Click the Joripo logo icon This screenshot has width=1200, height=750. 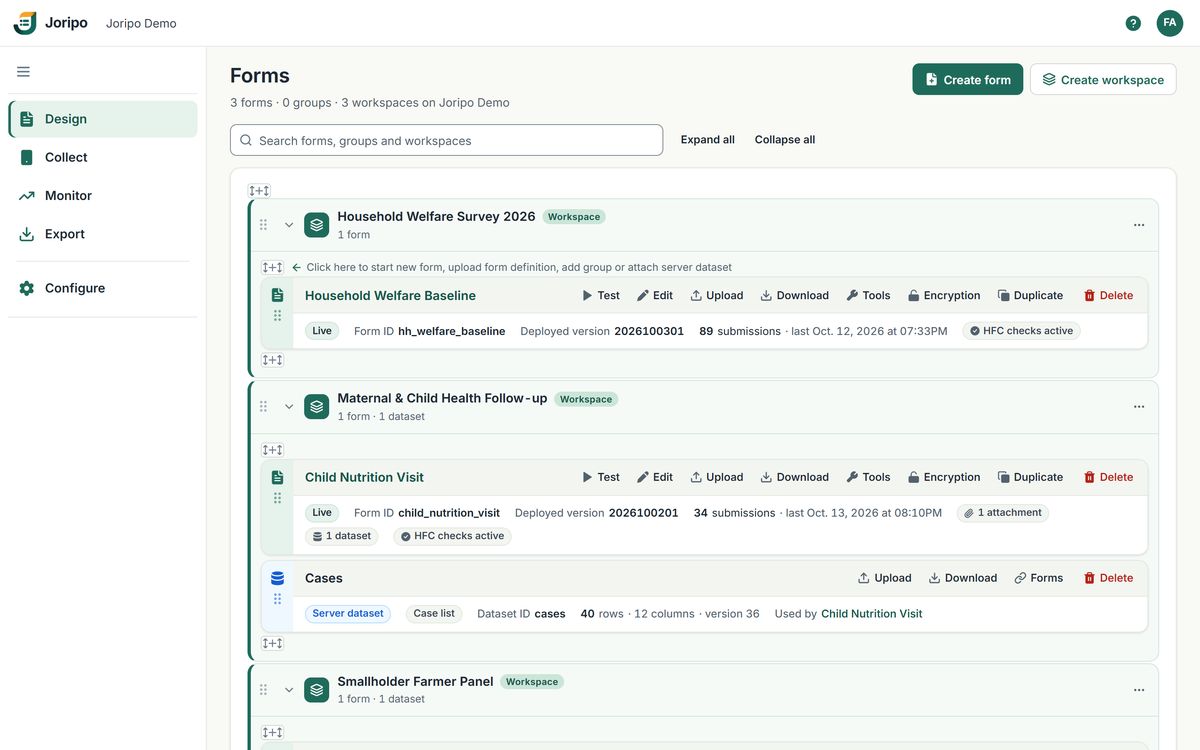pos(25,23)
